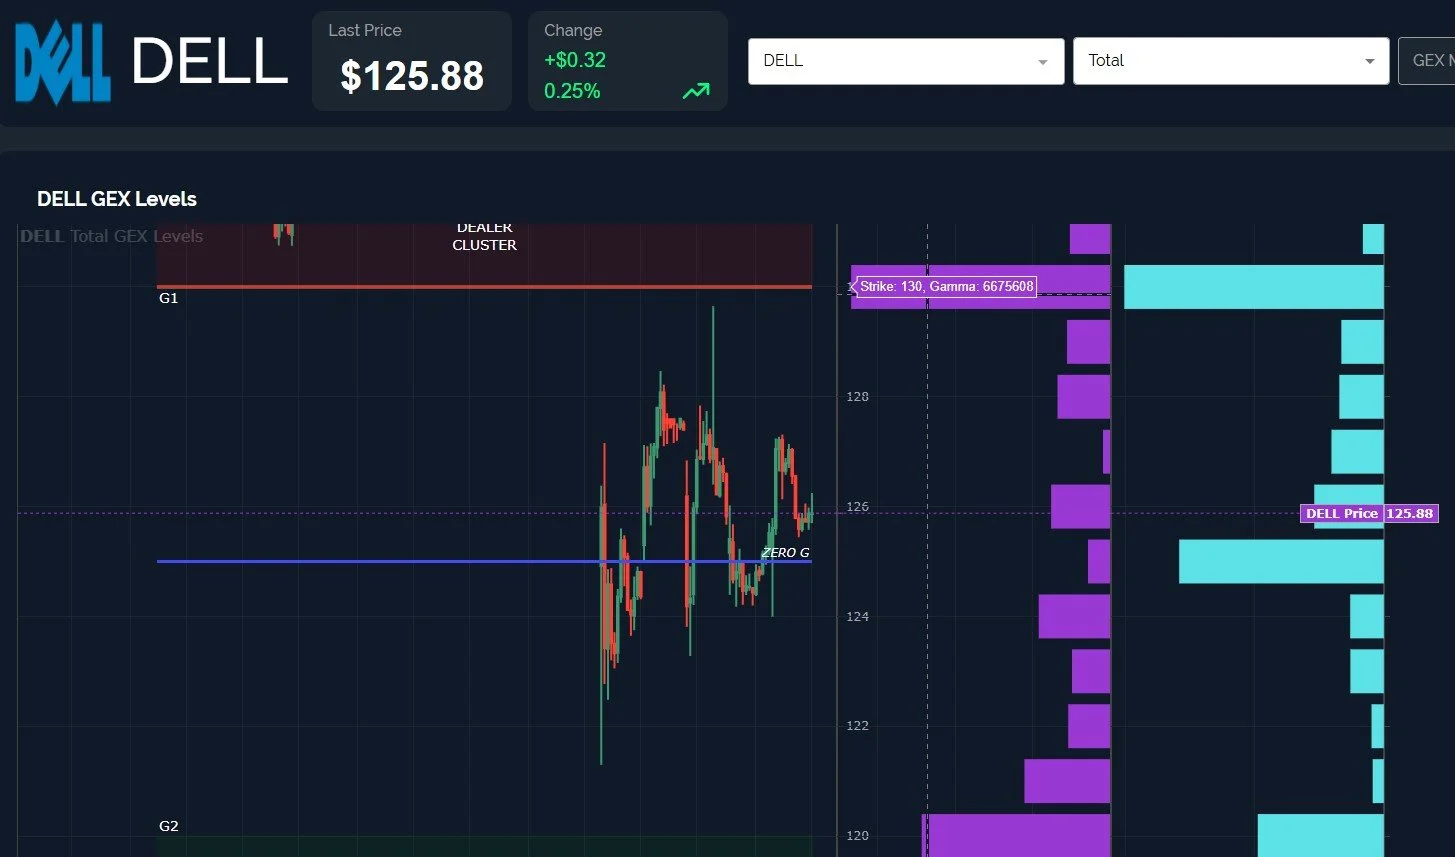Click the 0.25% change percentage
This screenshot has height=857, width=1455.
[572, 91]
